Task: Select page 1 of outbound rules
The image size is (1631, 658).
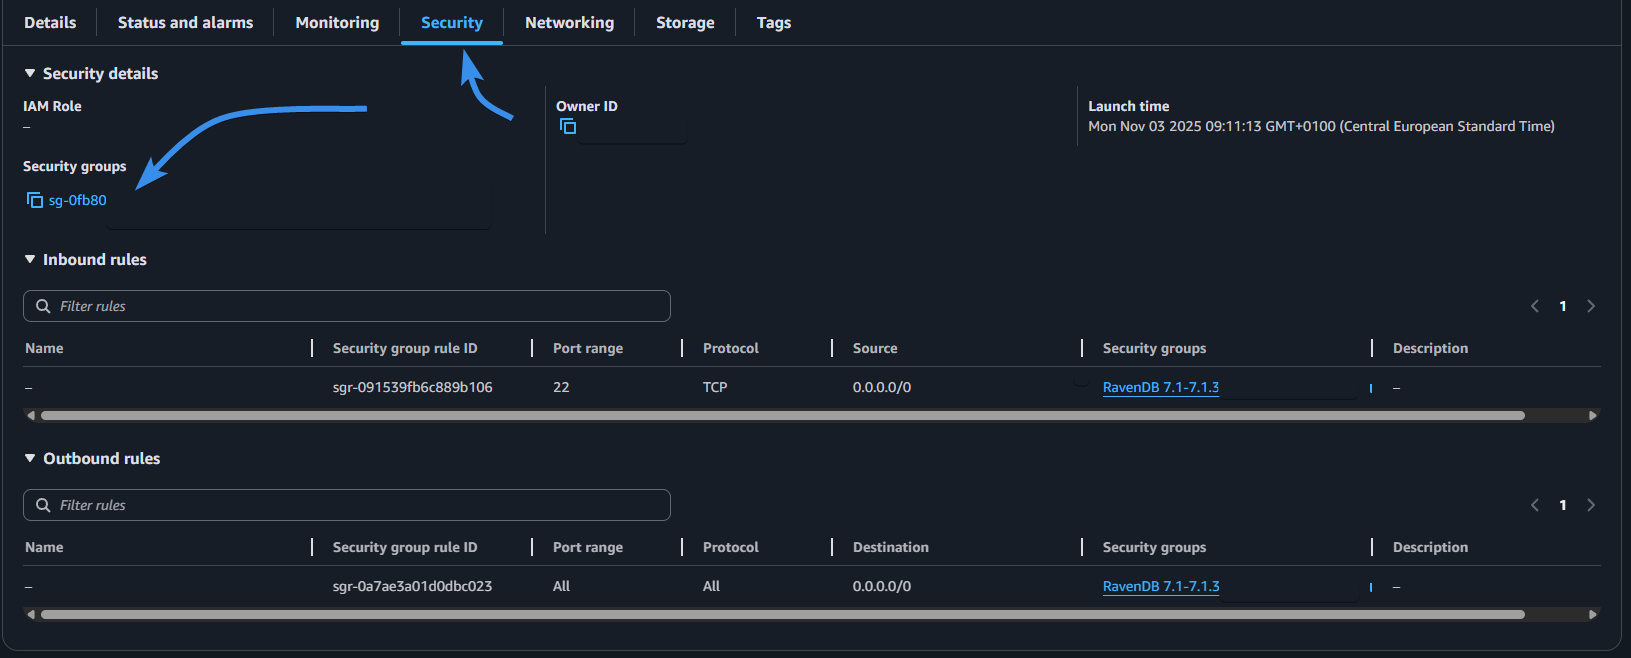Action: (x=1563, y=505)
